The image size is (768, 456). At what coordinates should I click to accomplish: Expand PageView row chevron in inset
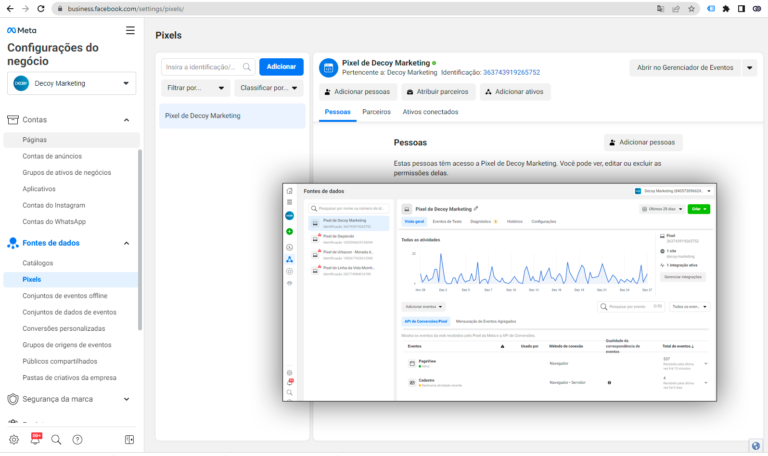point(706,363)
